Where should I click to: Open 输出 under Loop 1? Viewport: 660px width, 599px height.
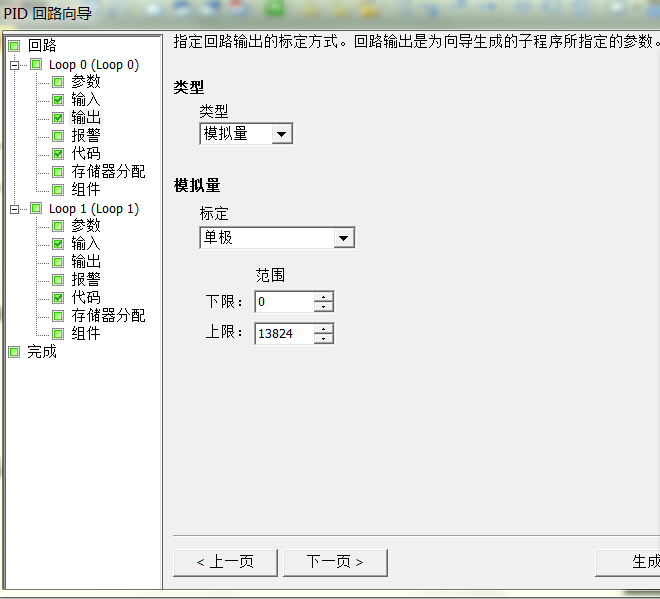click(x=86, y=262)
